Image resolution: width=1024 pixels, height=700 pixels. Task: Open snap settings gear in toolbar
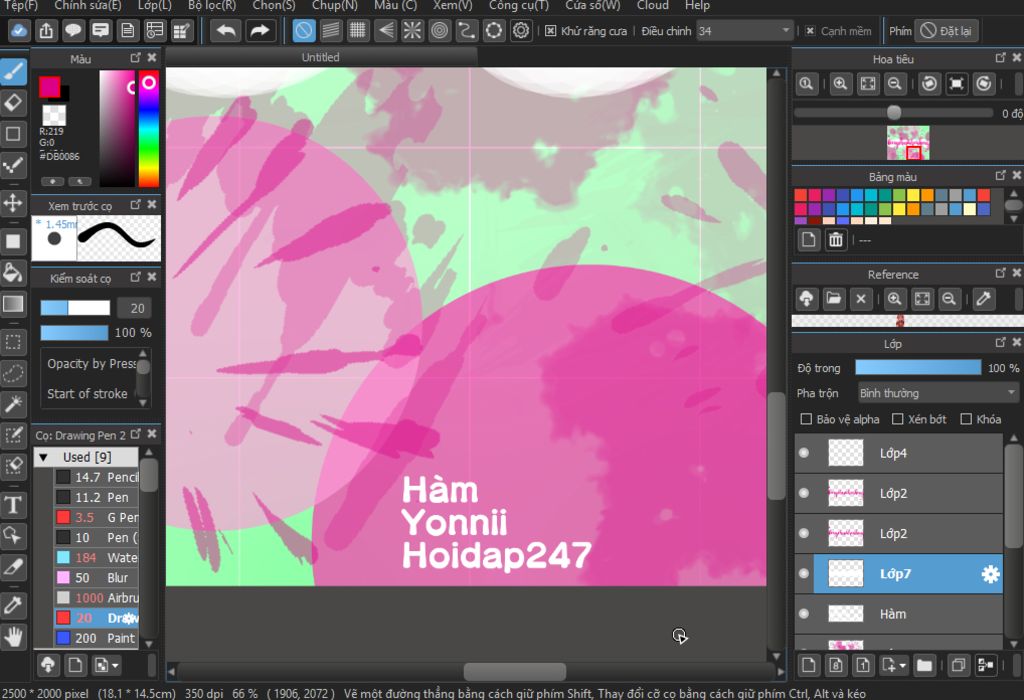(521, 31)
